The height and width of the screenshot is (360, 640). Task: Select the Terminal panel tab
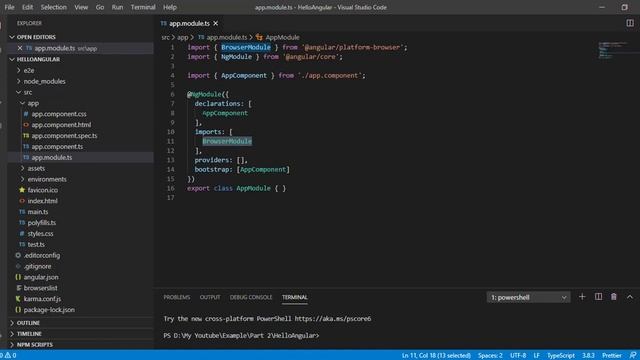(294, 297)
